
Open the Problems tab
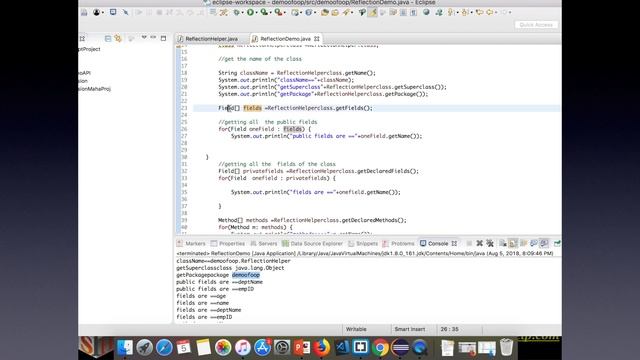click(398, 243)
